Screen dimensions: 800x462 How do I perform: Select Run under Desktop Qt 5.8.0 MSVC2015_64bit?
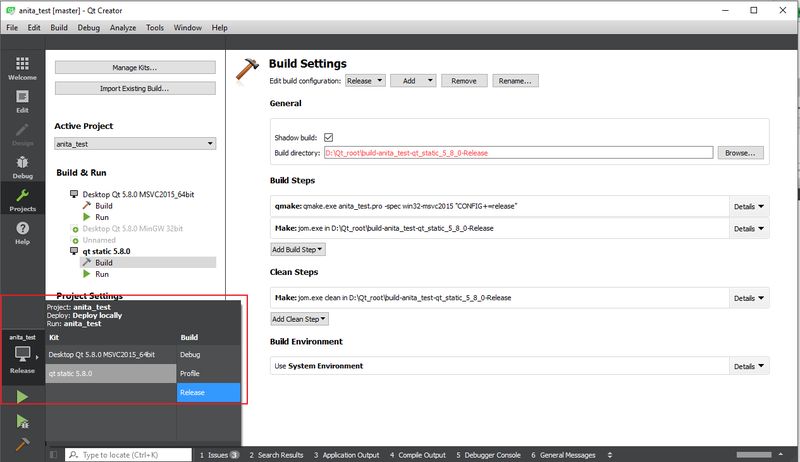pyautogui.click(x=102, y=217)
